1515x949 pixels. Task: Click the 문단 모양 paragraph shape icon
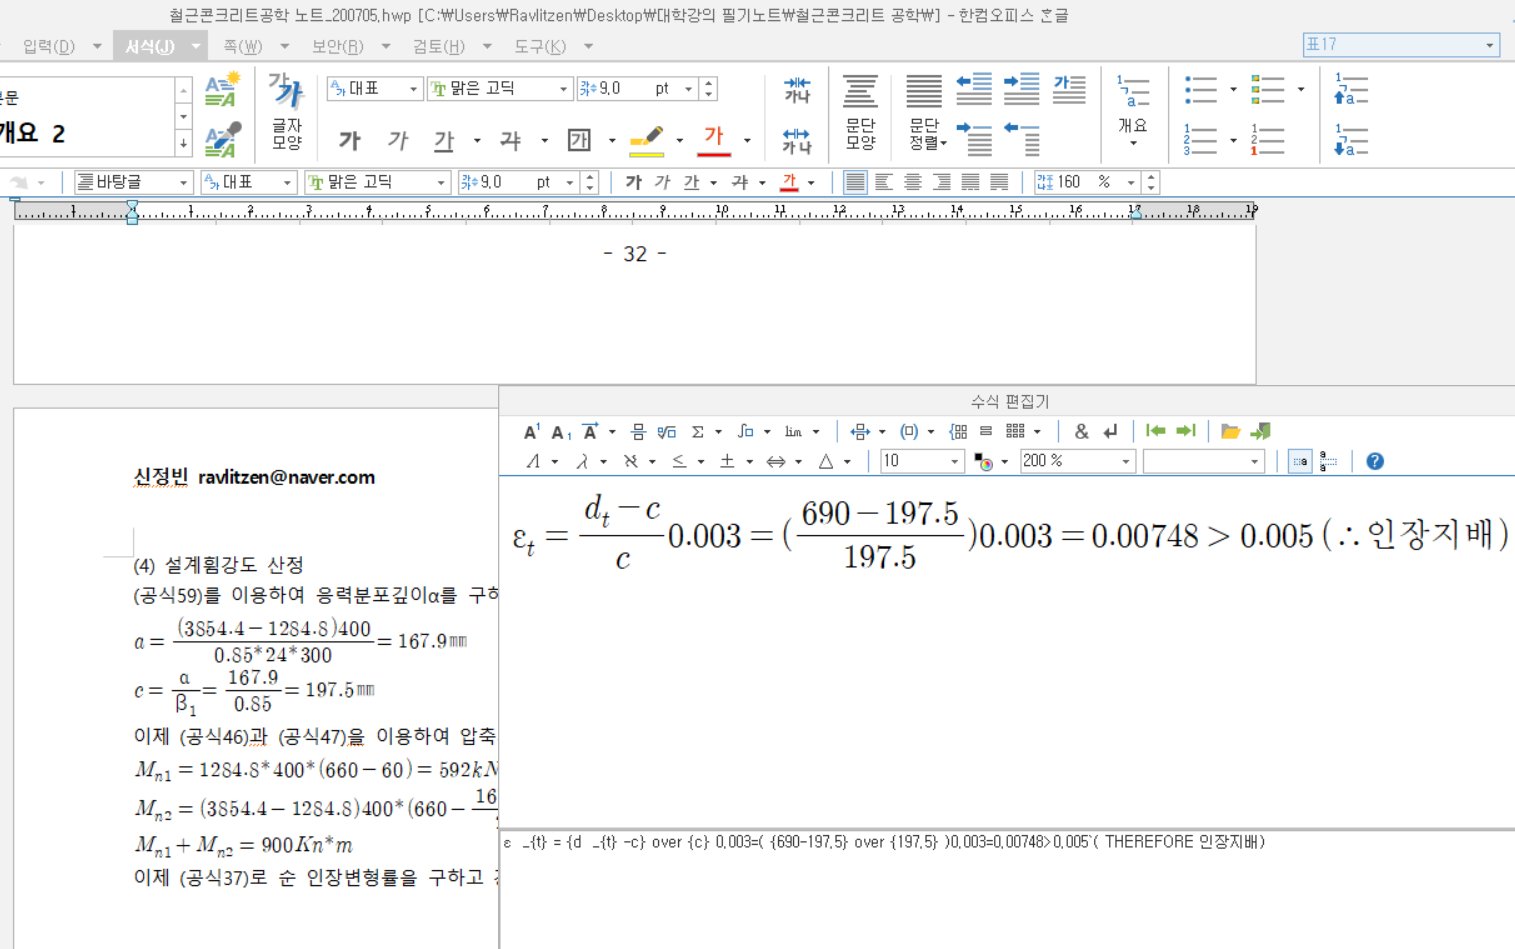pos(860,112)
